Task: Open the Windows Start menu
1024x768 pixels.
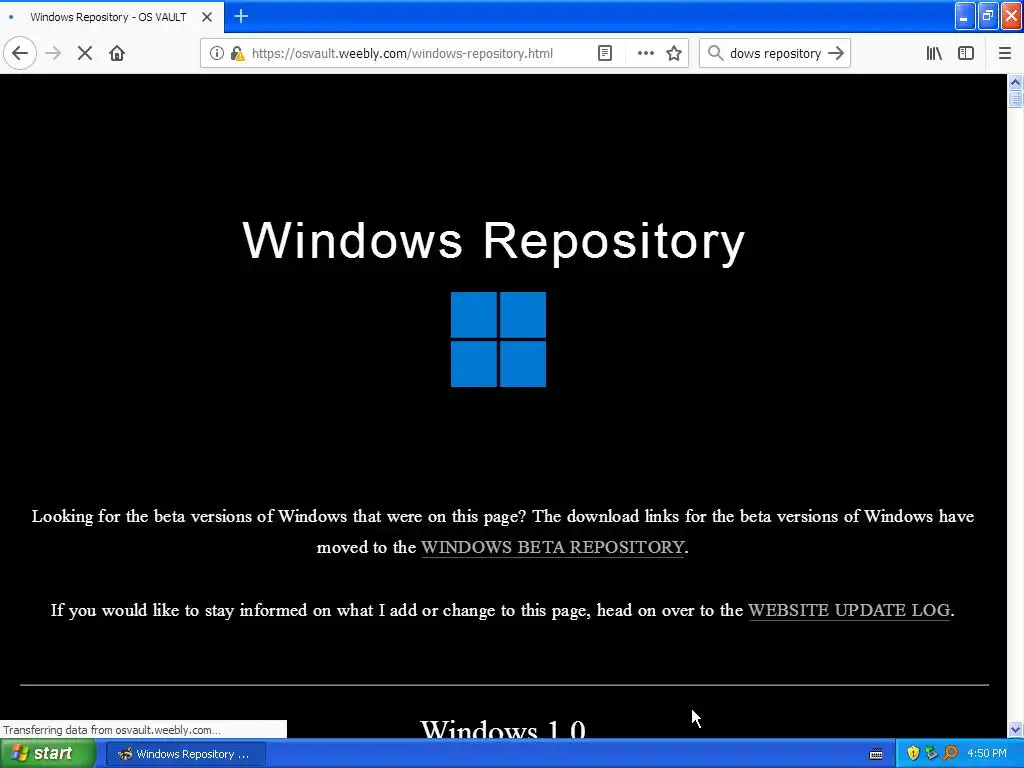Action: pyautogui.click(x=48, y=754)
